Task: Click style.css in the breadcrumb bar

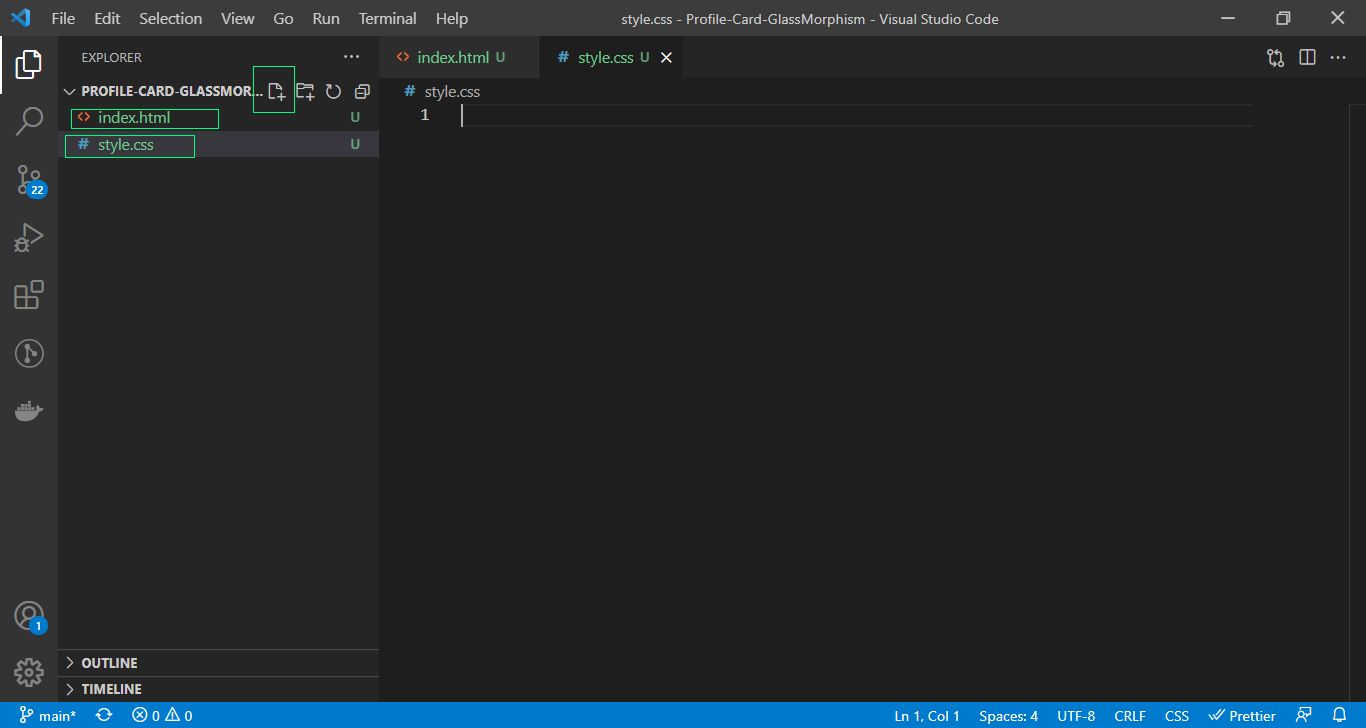Action: click(442, 91)
